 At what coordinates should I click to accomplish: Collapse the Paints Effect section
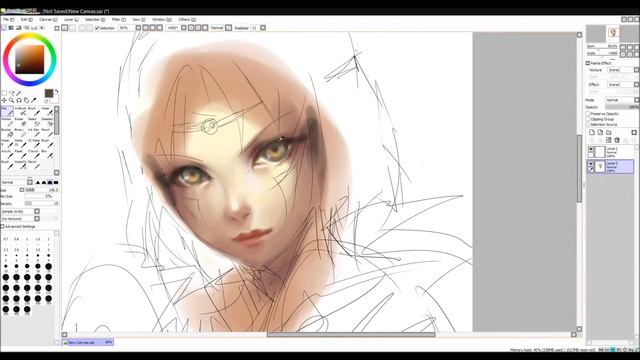(588, 63)
